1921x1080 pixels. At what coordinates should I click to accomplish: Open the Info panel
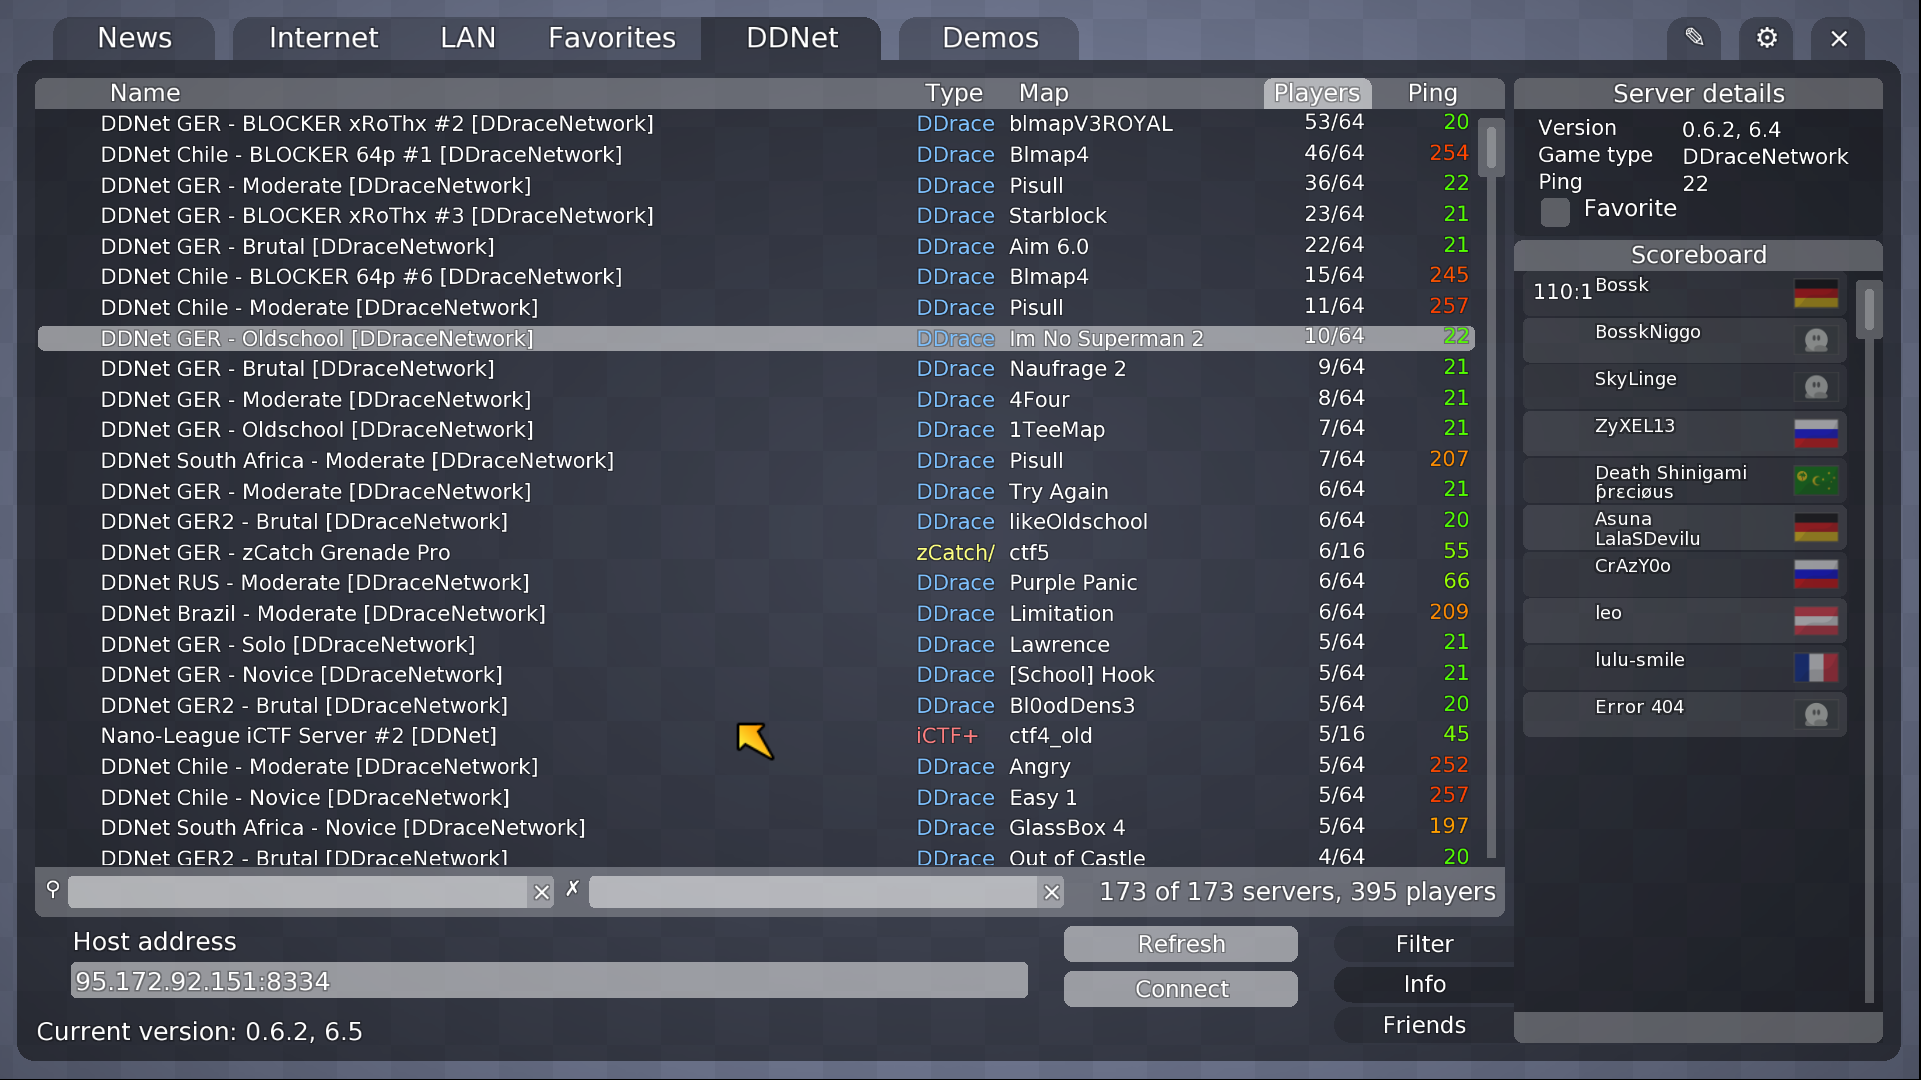coord(1423,984)
